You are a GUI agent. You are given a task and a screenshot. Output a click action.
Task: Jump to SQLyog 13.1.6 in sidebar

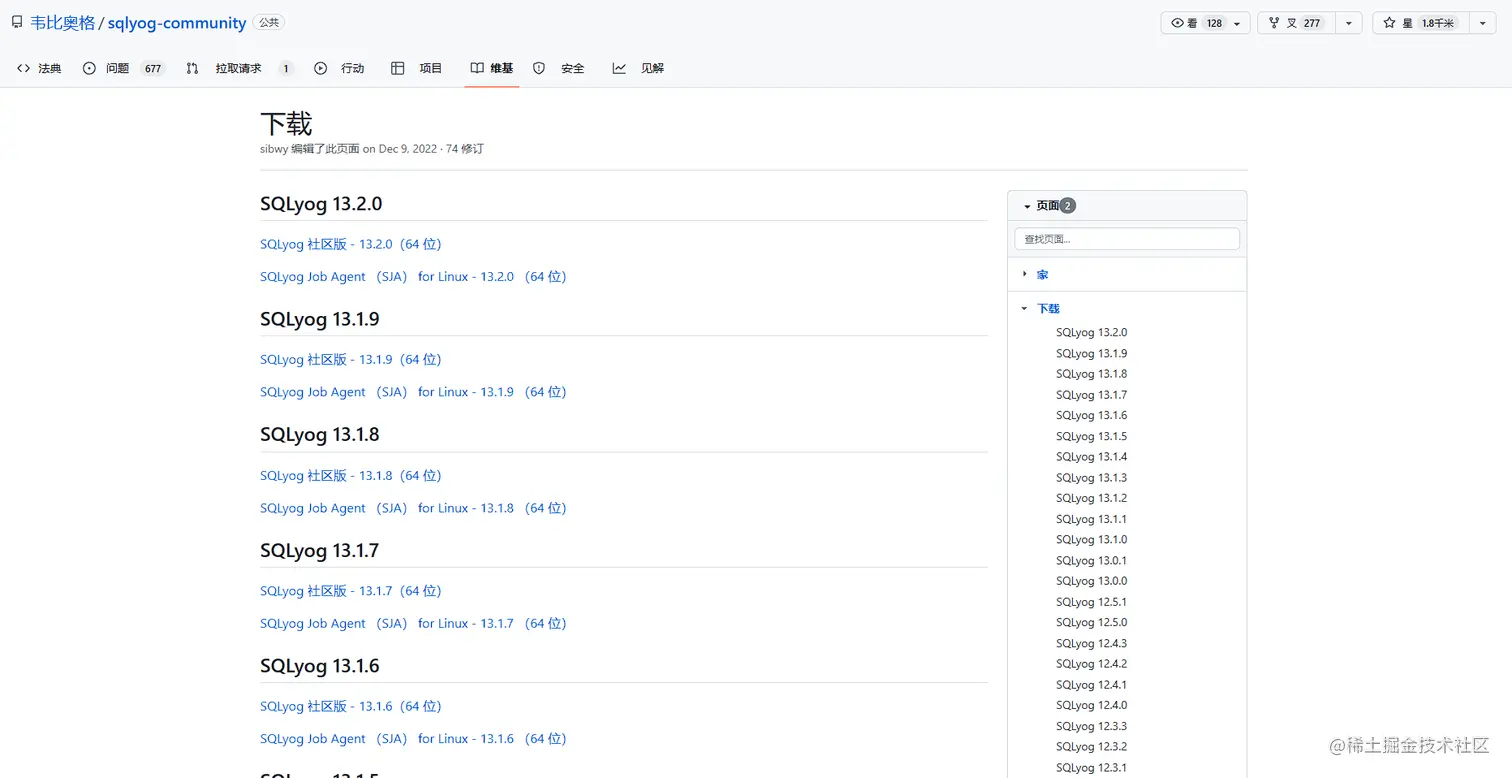(1091, 415)
